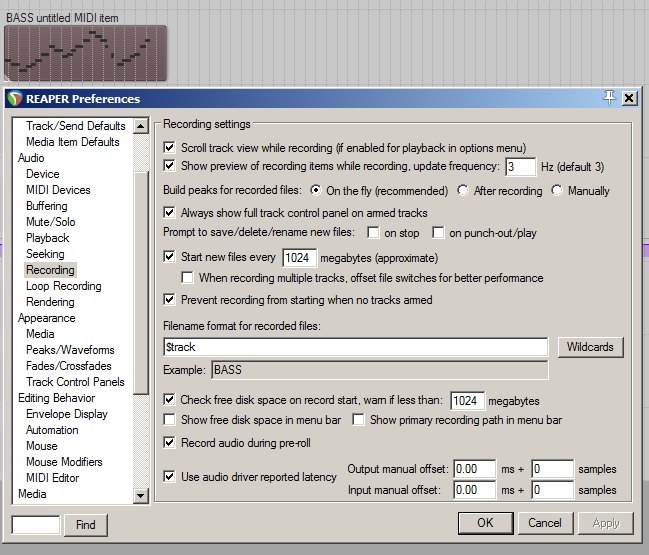Enable Show primary recording path in menu bar
649x555 pixels.
(x=358, y=420)
